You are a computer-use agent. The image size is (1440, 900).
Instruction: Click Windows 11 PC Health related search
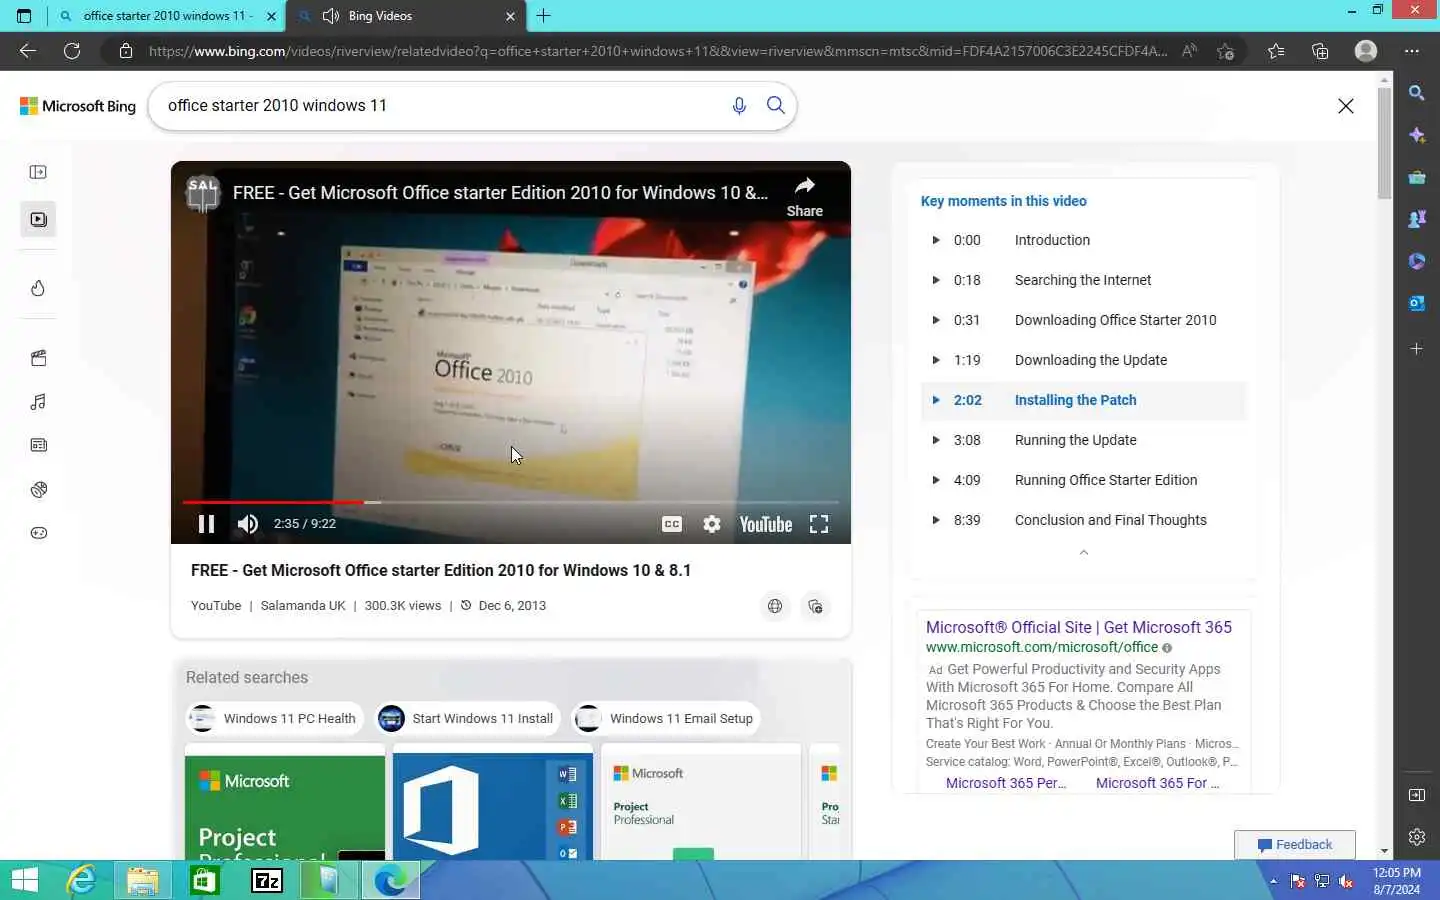click(274, 718)
